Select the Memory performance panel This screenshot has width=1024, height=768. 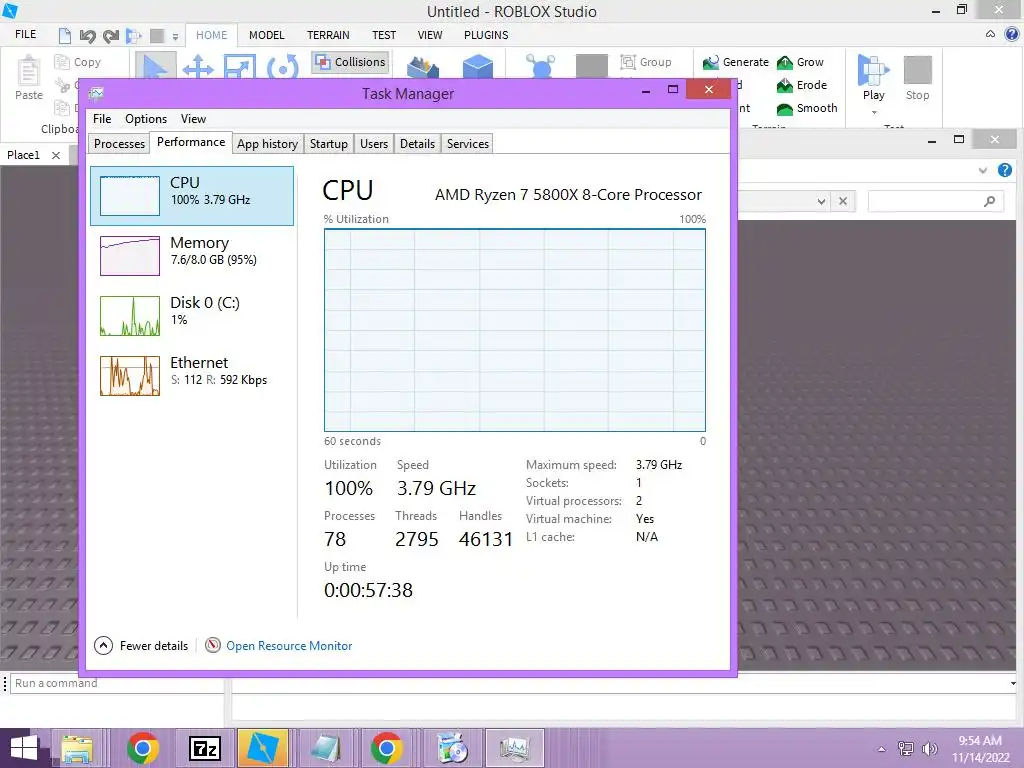192,255
